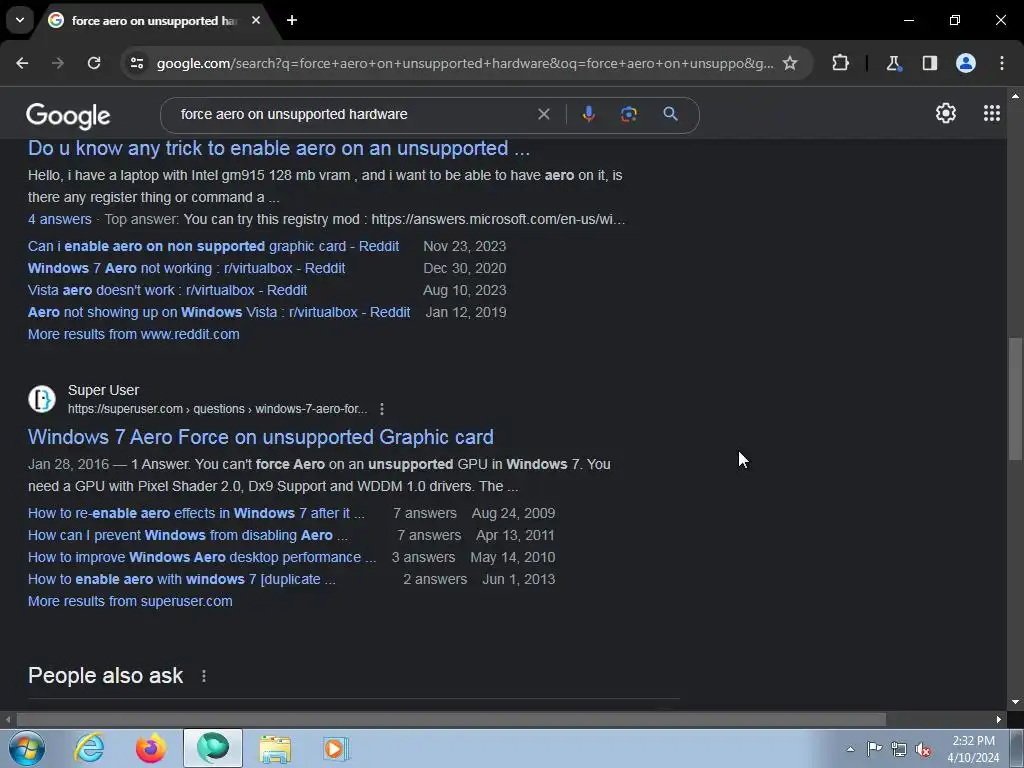Viewport: 1024px width, 768px height.
Task: Click the address bar URL
Action: coord(465,63)
